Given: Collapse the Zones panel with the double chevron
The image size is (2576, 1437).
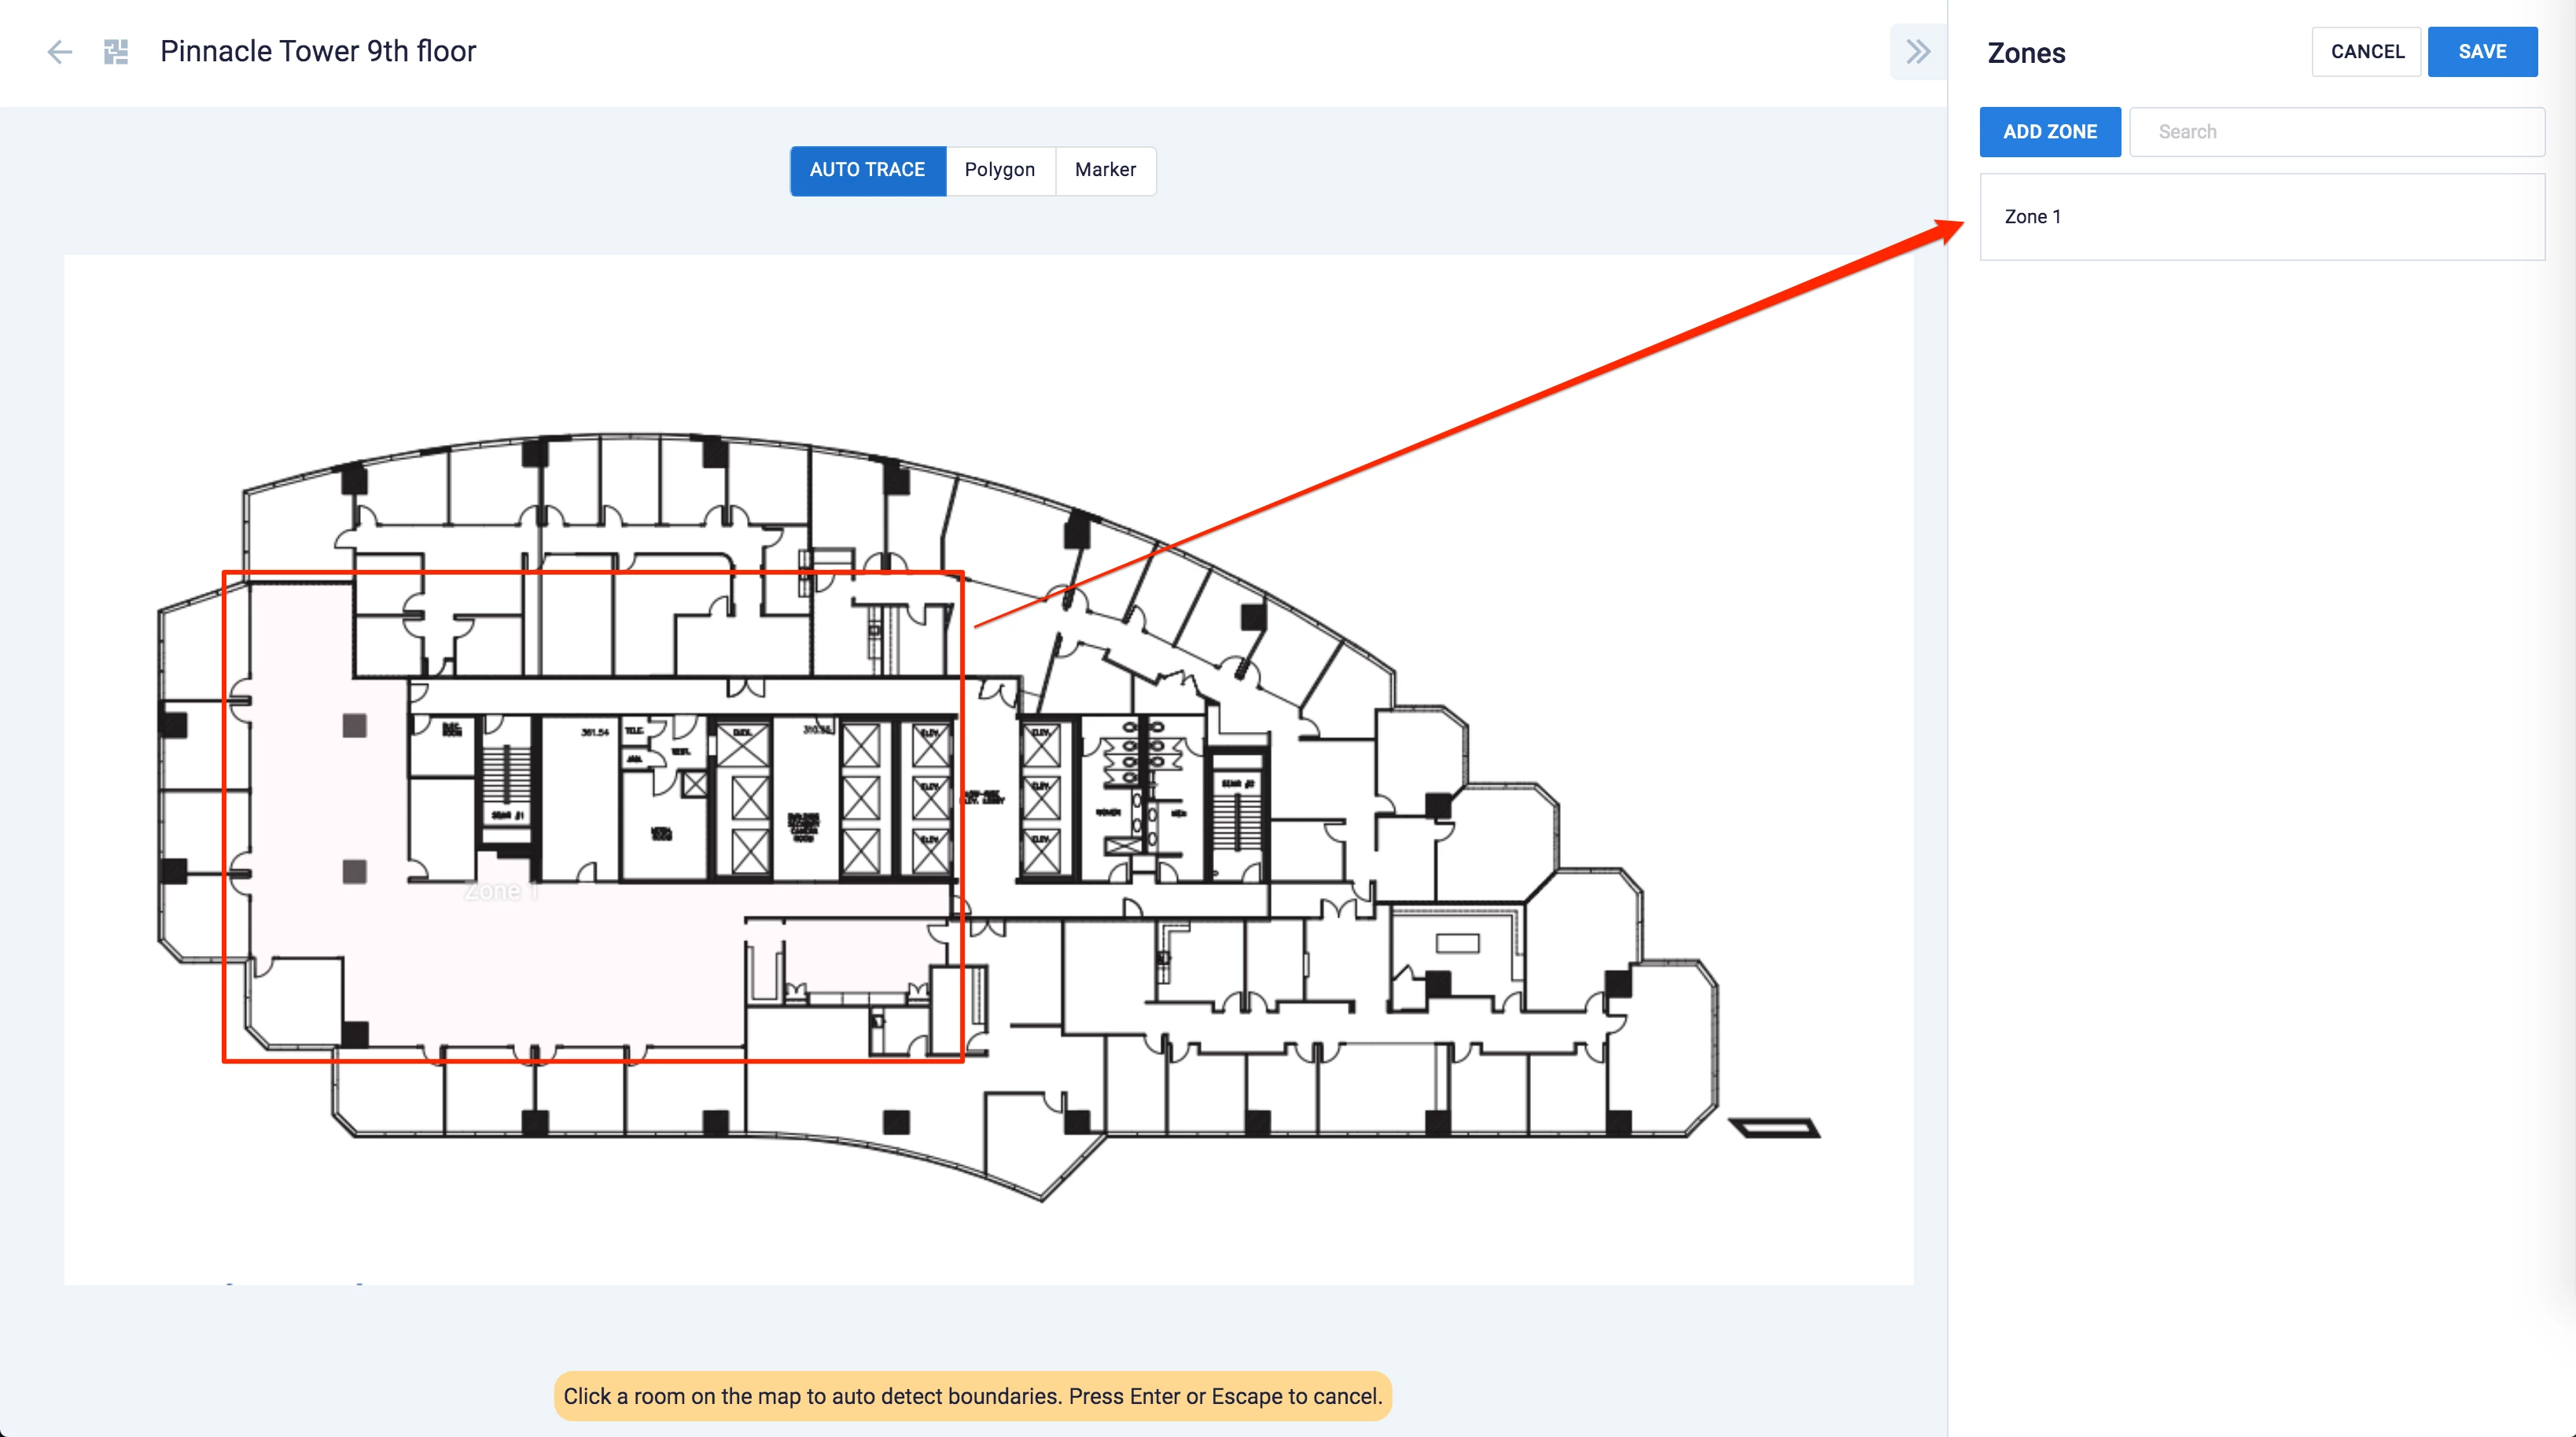Looking at the screenshot, I should (x=1917, y=52).
